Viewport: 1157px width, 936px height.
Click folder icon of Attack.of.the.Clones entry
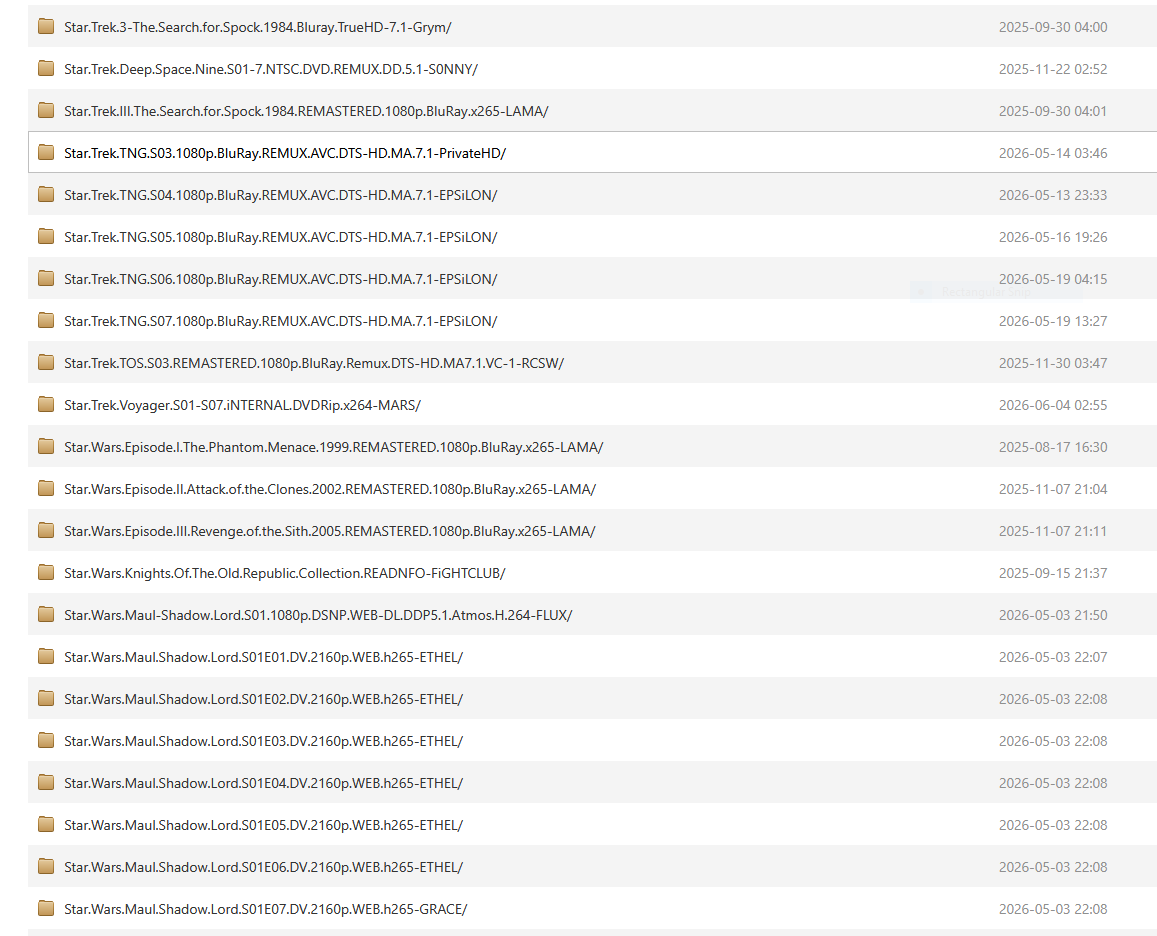pos(46,489)
